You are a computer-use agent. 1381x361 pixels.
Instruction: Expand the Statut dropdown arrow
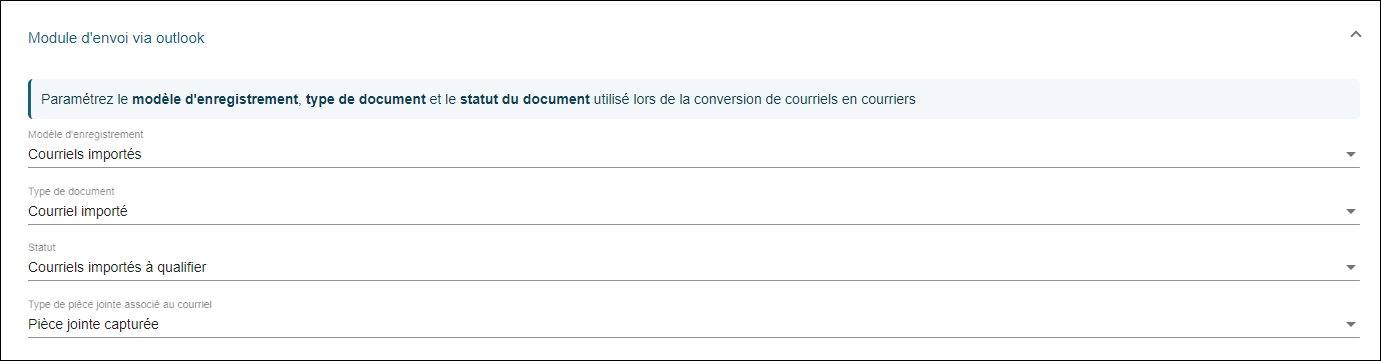1351,268
